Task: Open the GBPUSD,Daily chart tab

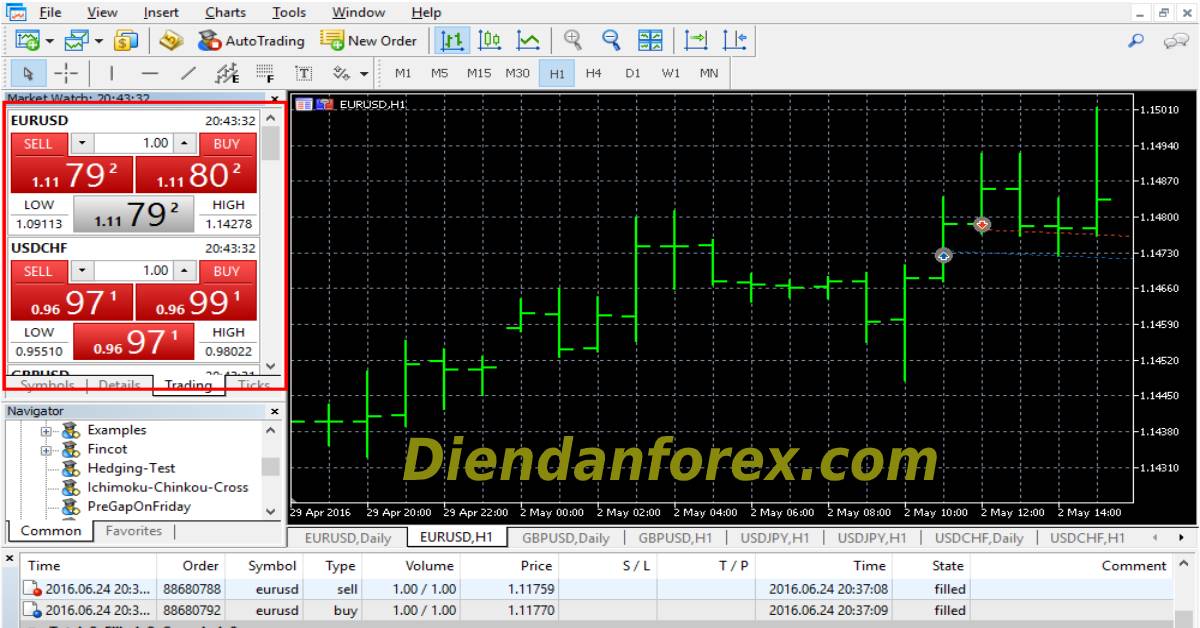Action: (x=565, y=538)
